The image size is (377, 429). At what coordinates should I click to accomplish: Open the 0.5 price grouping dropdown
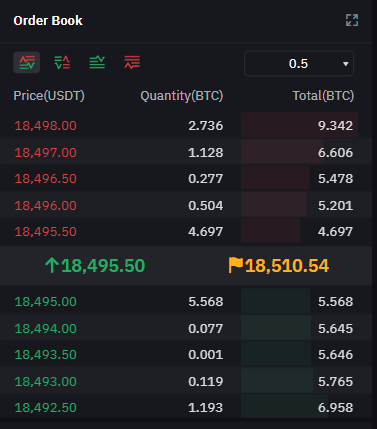(x=299, y=63)
